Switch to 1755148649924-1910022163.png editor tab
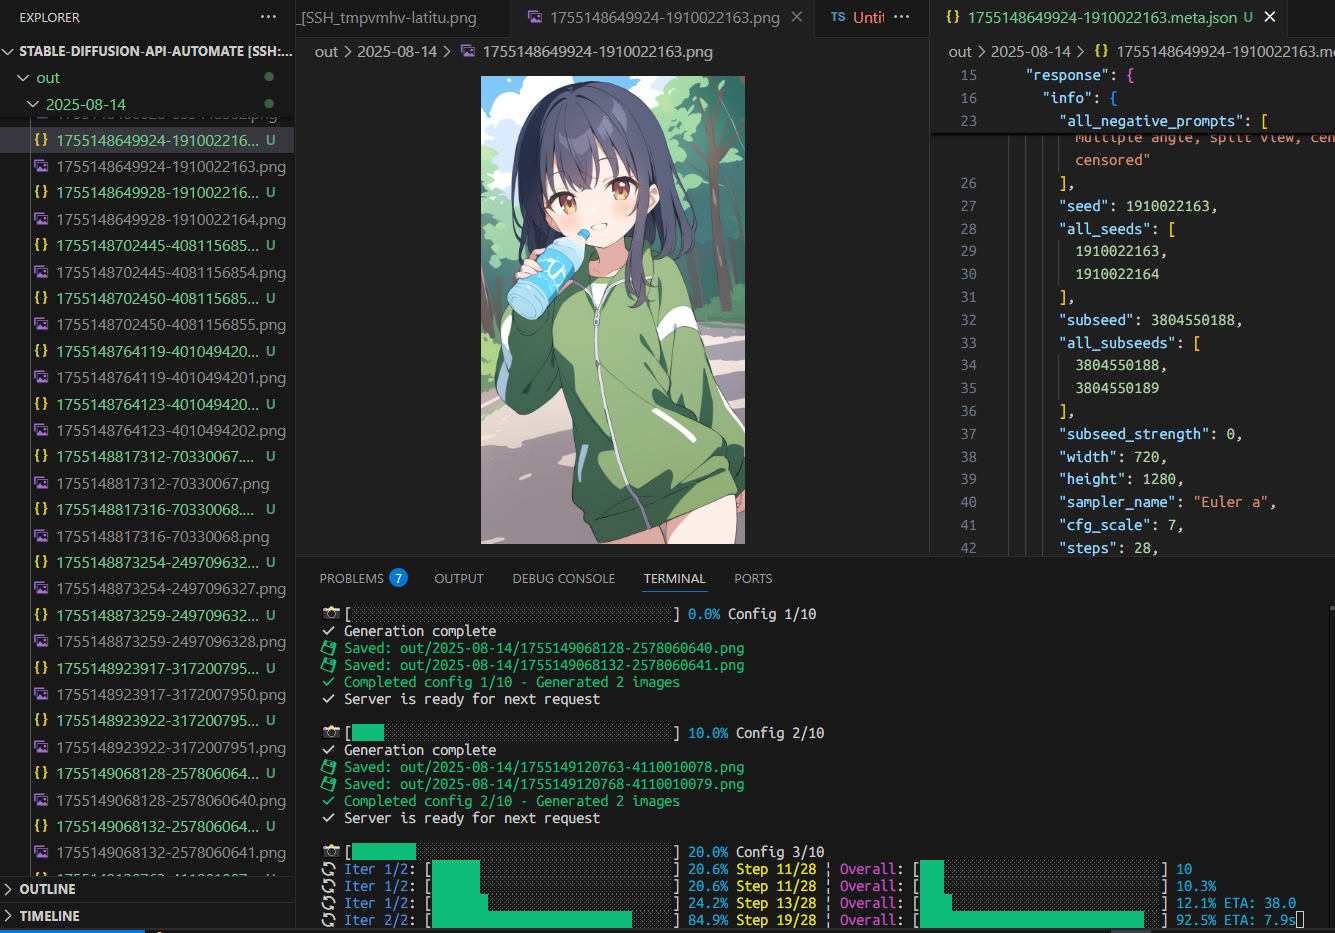 pos(664,17)
